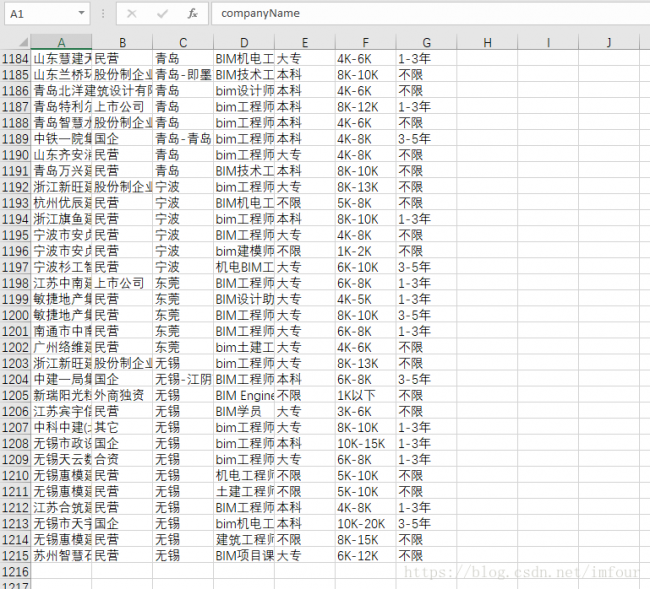Click the Enter checkmark in formula bar
650x589 pixels.
point(161,14)
